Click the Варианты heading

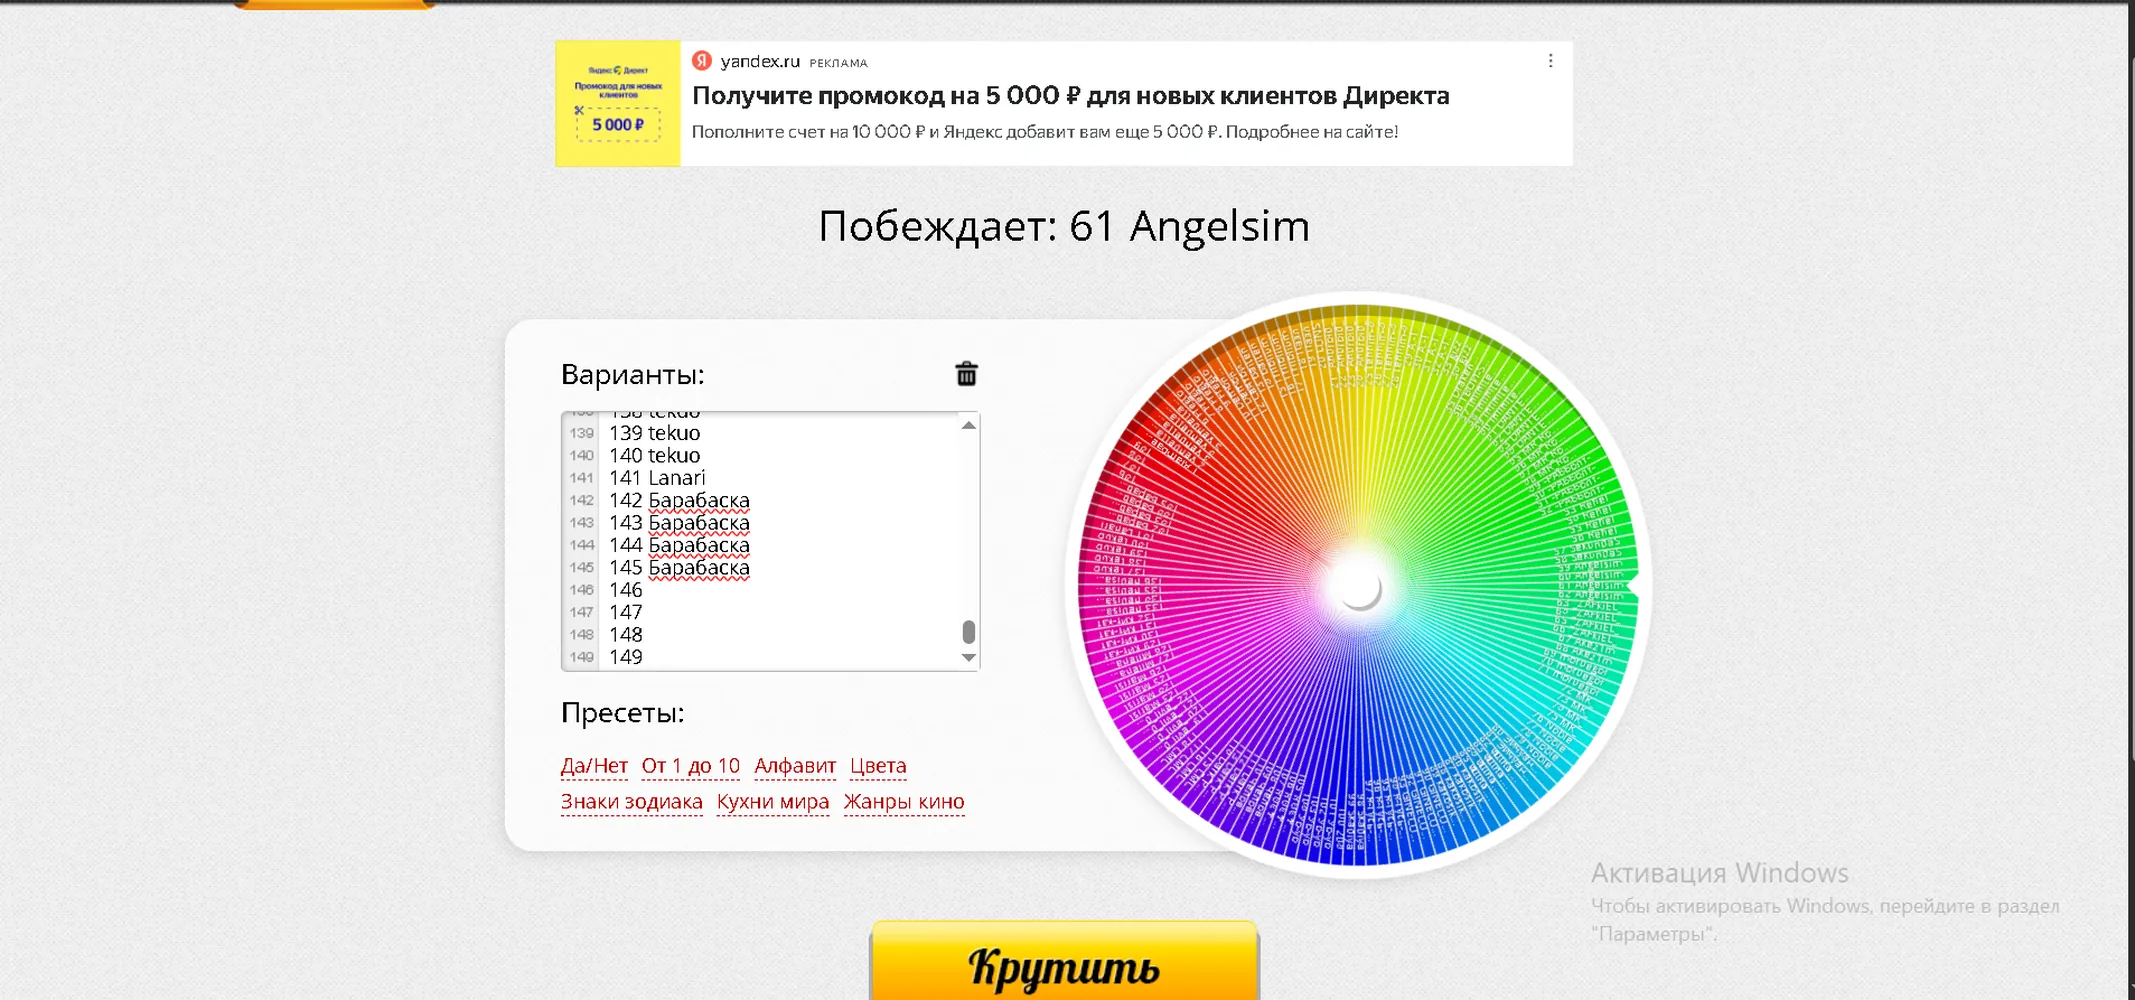pos(633,375)
